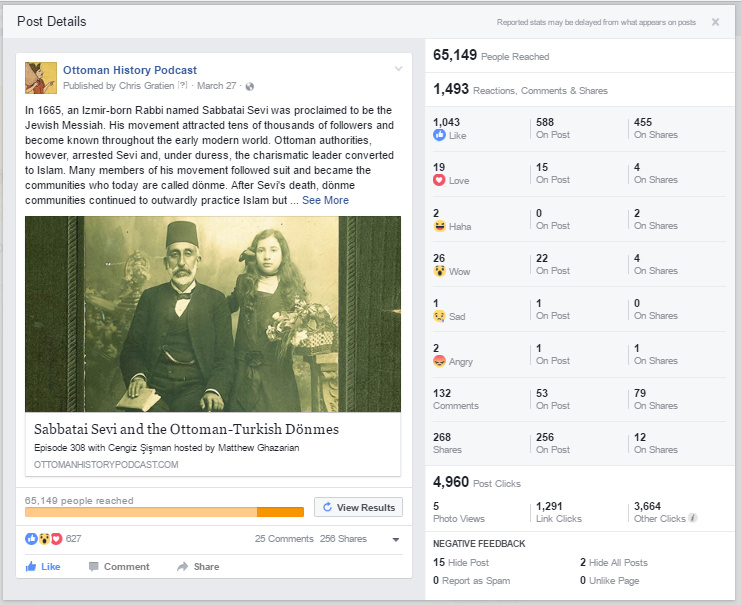Click the 0 Unlike Page stat

point(610,580)
